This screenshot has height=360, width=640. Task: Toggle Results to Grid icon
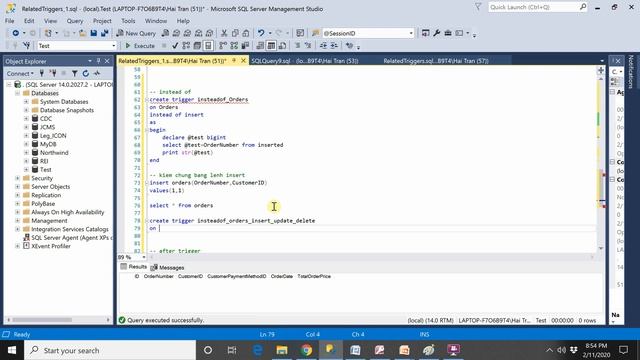click(271, 46)
